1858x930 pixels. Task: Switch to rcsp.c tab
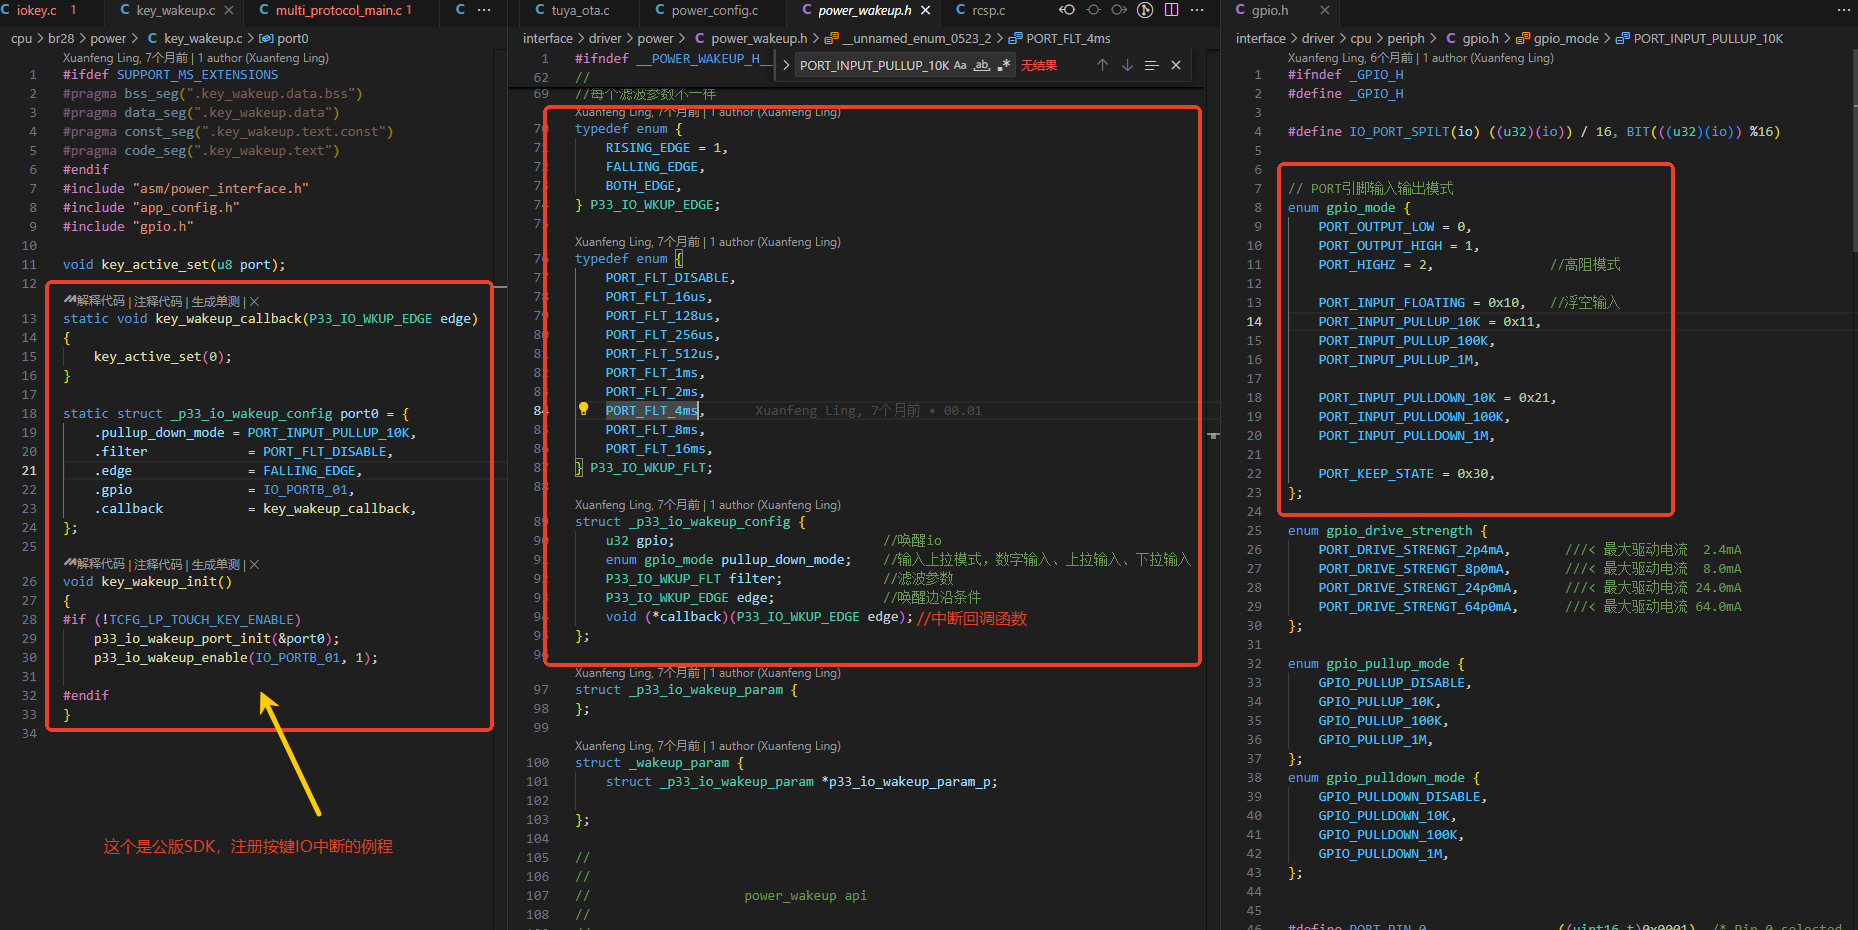pos(987,10)
